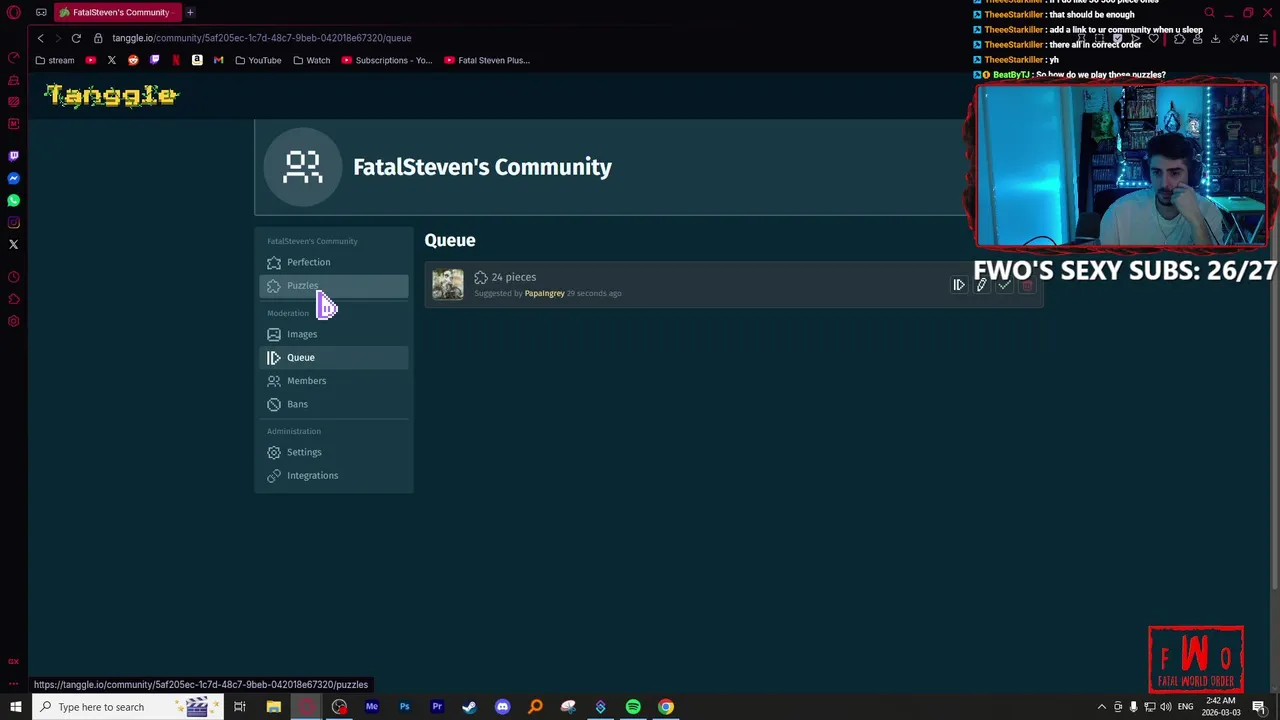The height and width of the screenshot is (720, 1280).
Task: Open the Reddit bookmark icon
Action: [x=133, y=60]
